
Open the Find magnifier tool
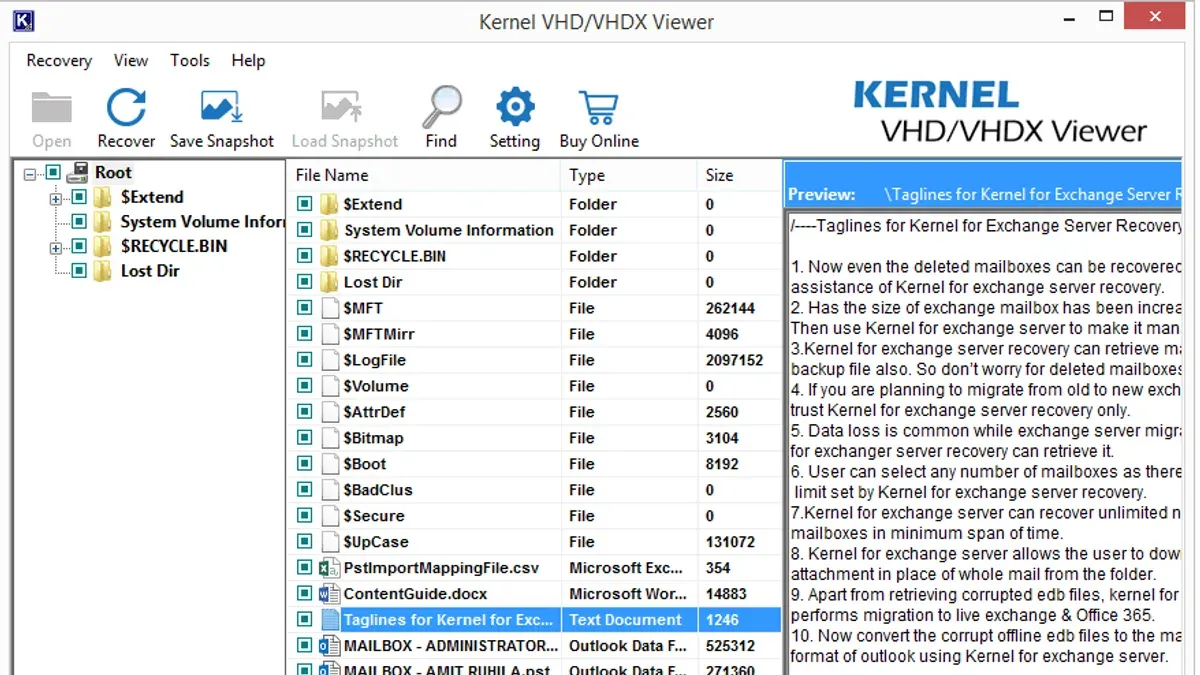click(441, 106)
